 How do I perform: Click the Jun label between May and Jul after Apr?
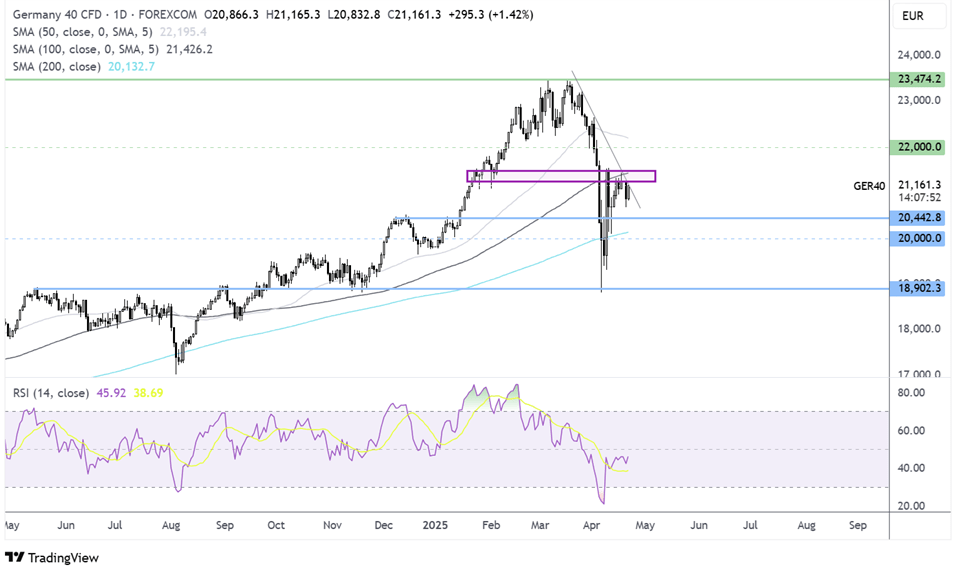point(699,525)
